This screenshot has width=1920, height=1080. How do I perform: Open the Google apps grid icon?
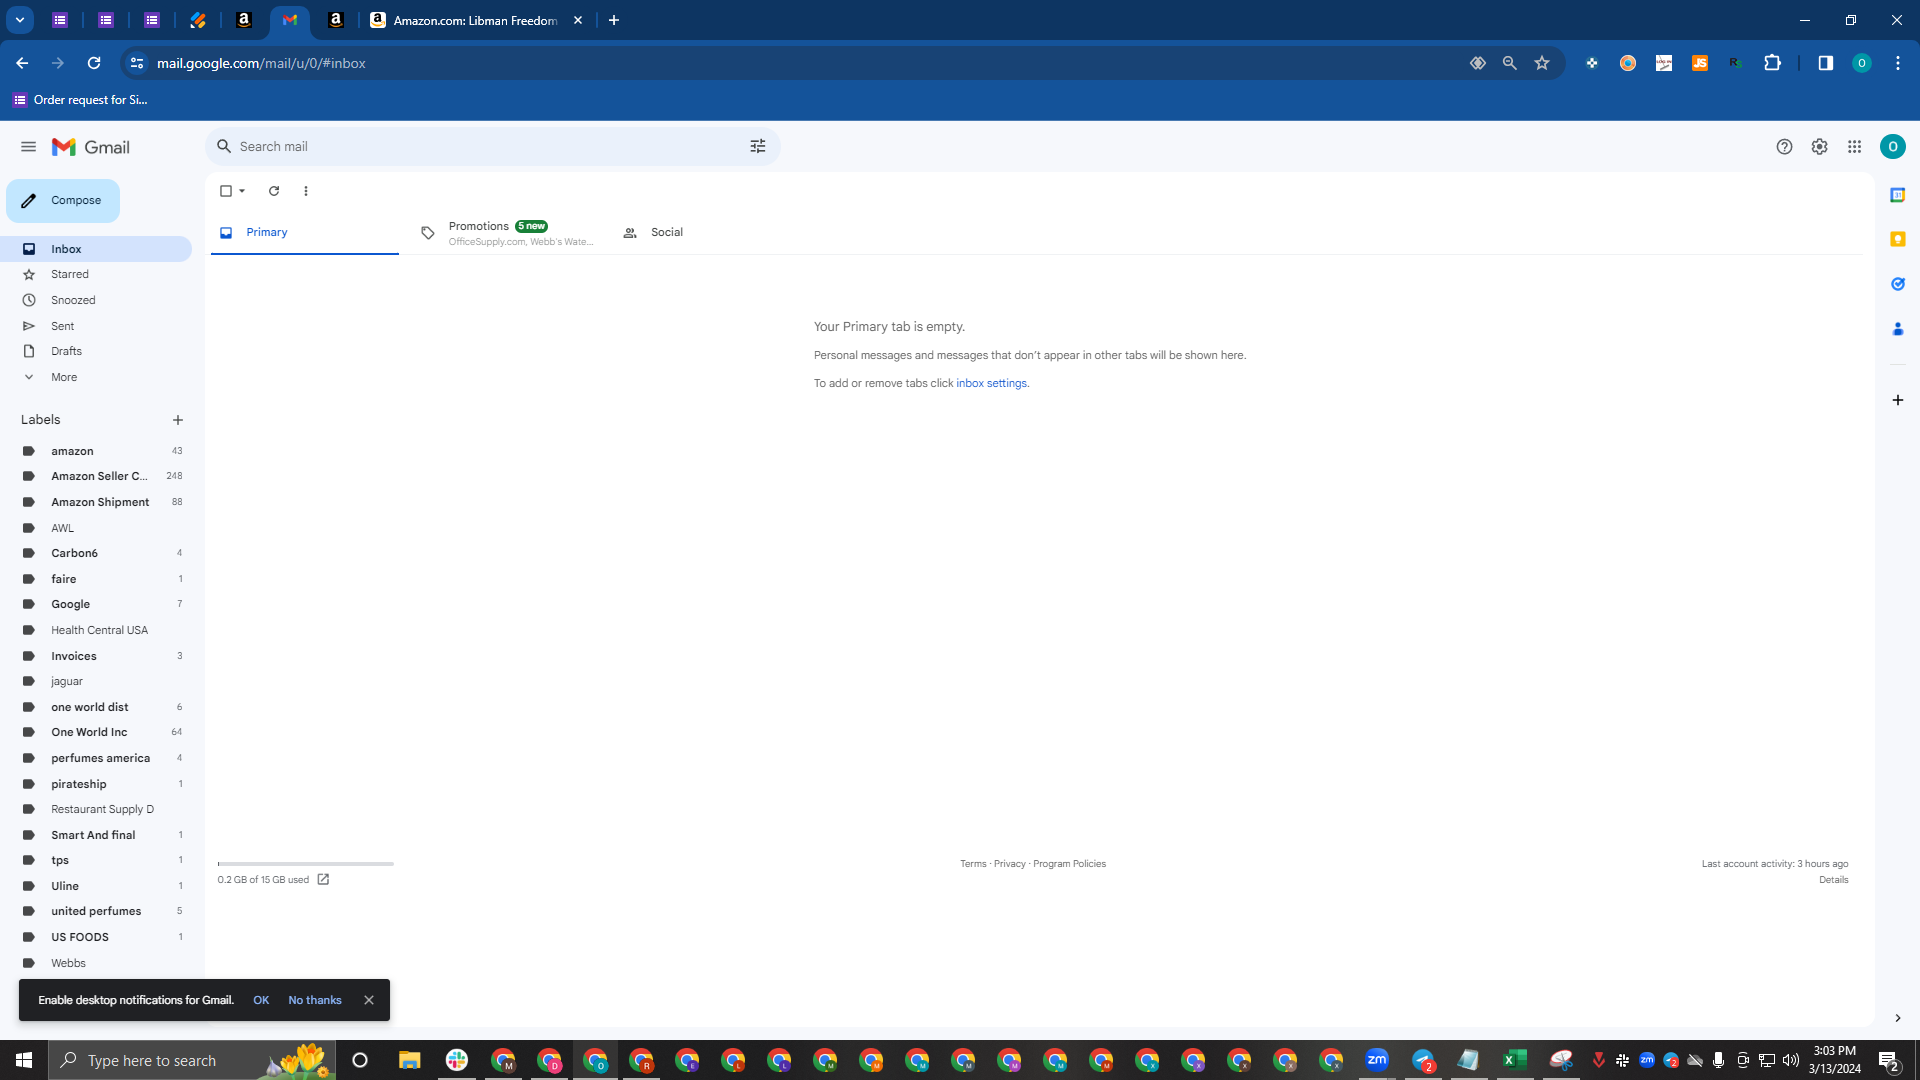(1854, 147)
